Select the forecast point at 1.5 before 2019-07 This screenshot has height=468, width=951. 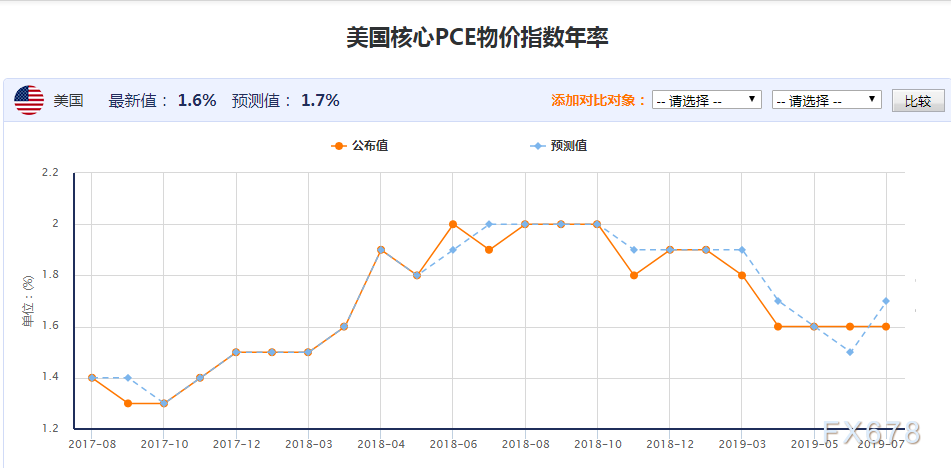click(x=850, y=352)
